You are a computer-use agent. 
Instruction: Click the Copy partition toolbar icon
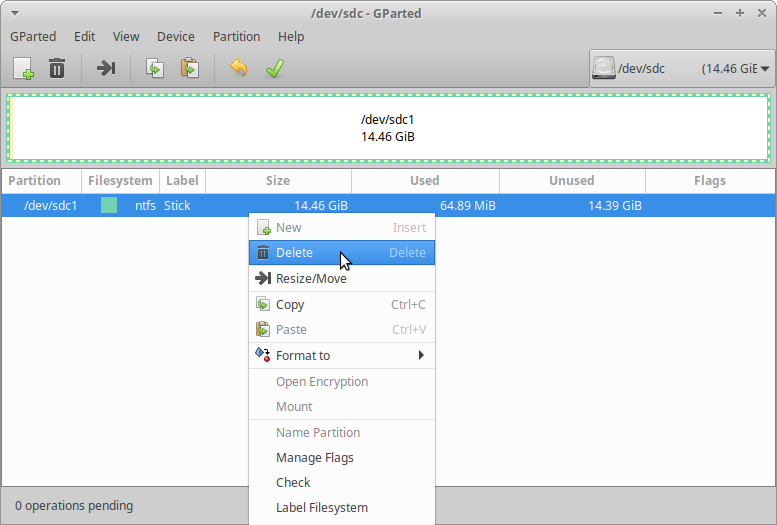pyautogui.click(x=155, y=68)
